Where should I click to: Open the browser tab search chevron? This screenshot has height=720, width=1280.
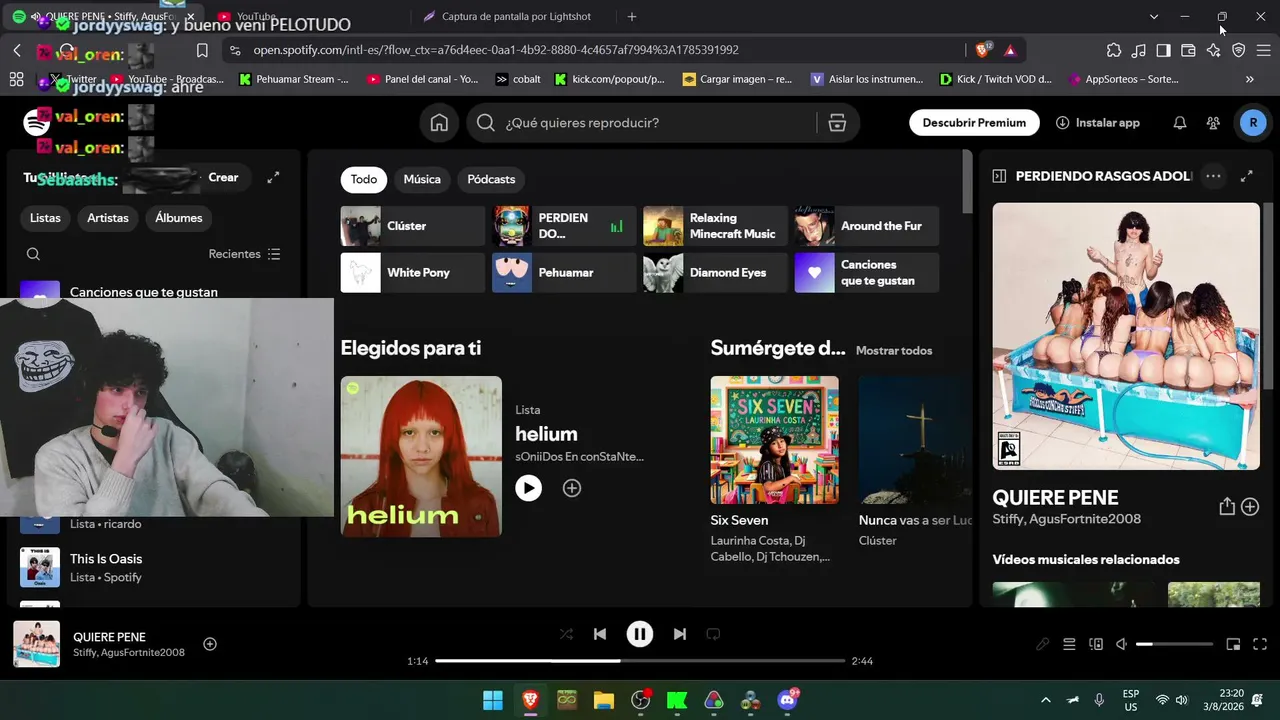[1154, 17]
